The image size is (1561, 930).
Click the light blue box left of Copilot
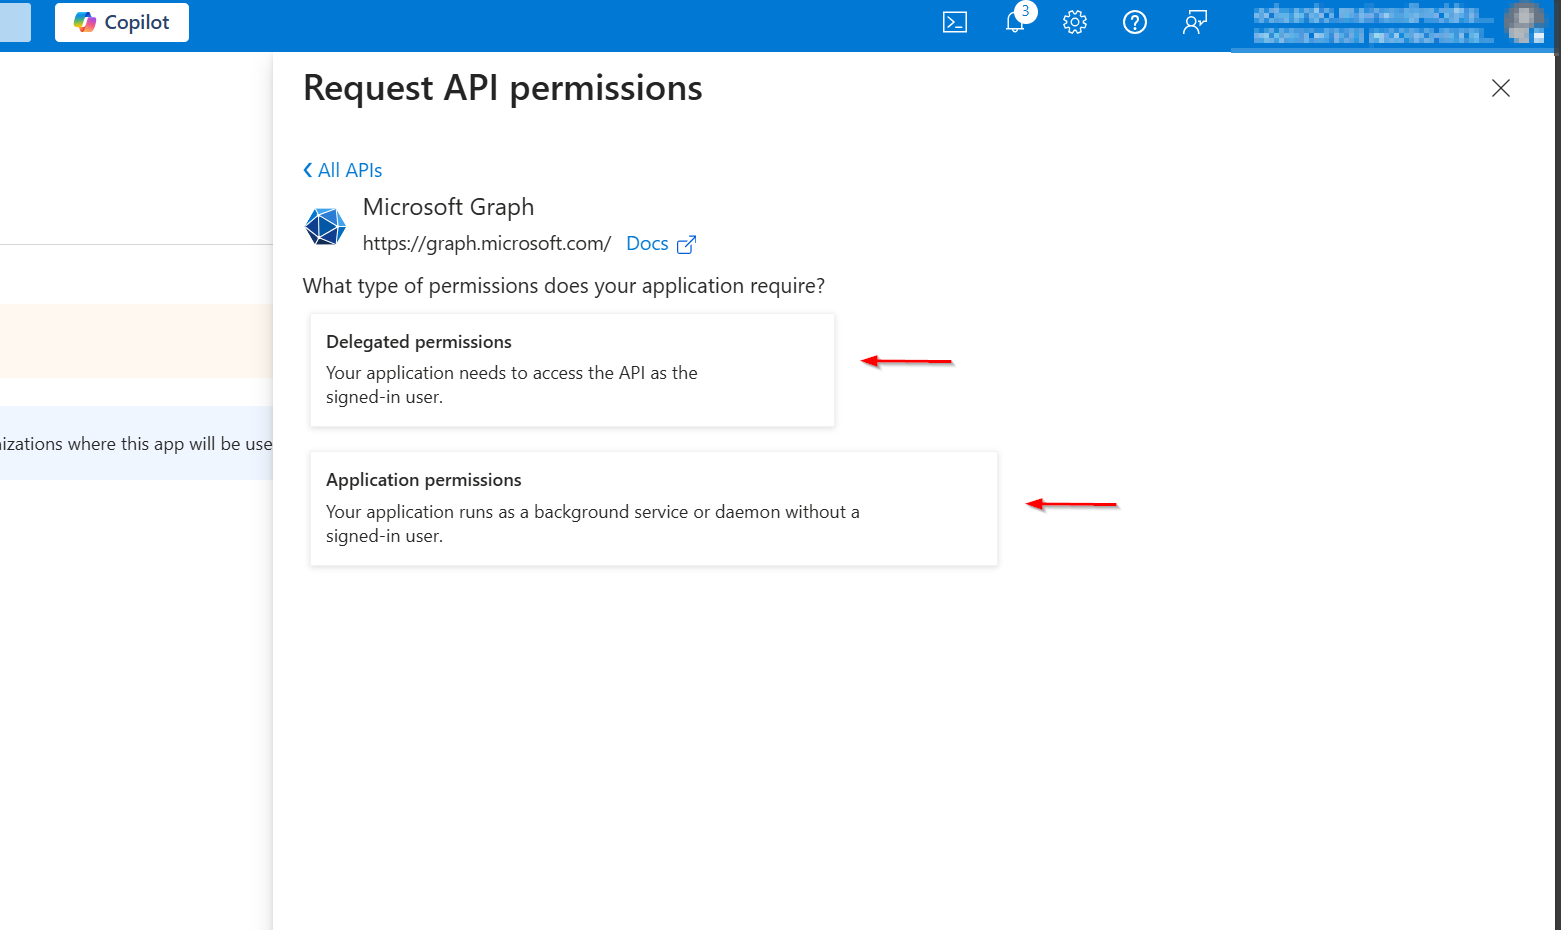pyautogui.click(x=15, y=22)
